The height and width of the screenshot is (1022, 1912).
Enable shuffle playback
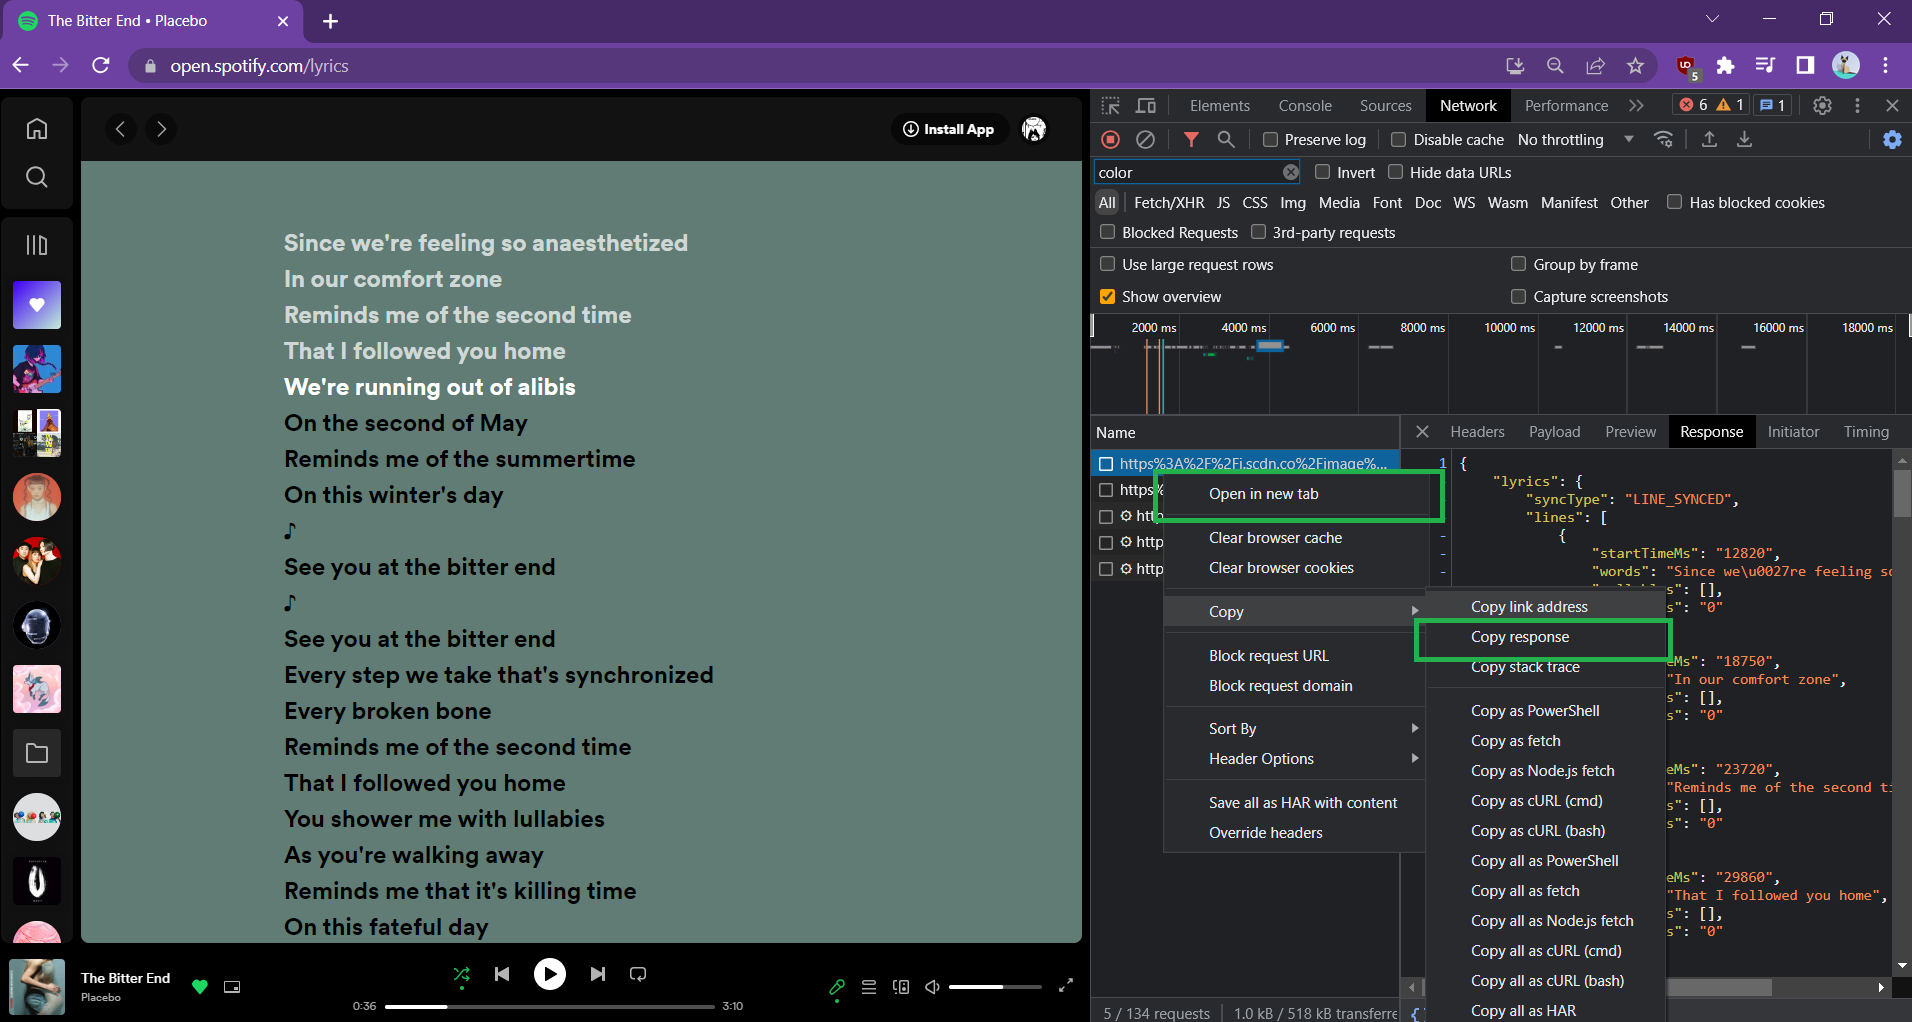click(461, 973)
